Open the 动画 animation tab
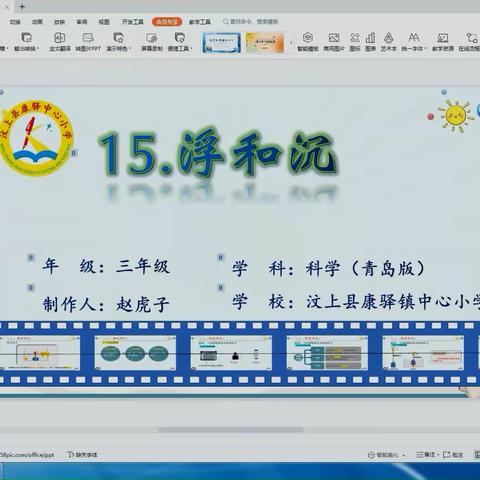This screenshot has height=480, width=480. point(37,22)
